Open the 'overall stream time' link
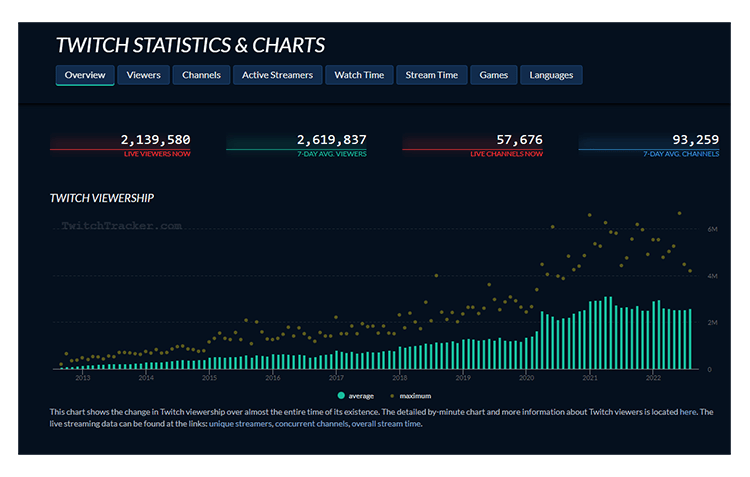 pos(386,424)
